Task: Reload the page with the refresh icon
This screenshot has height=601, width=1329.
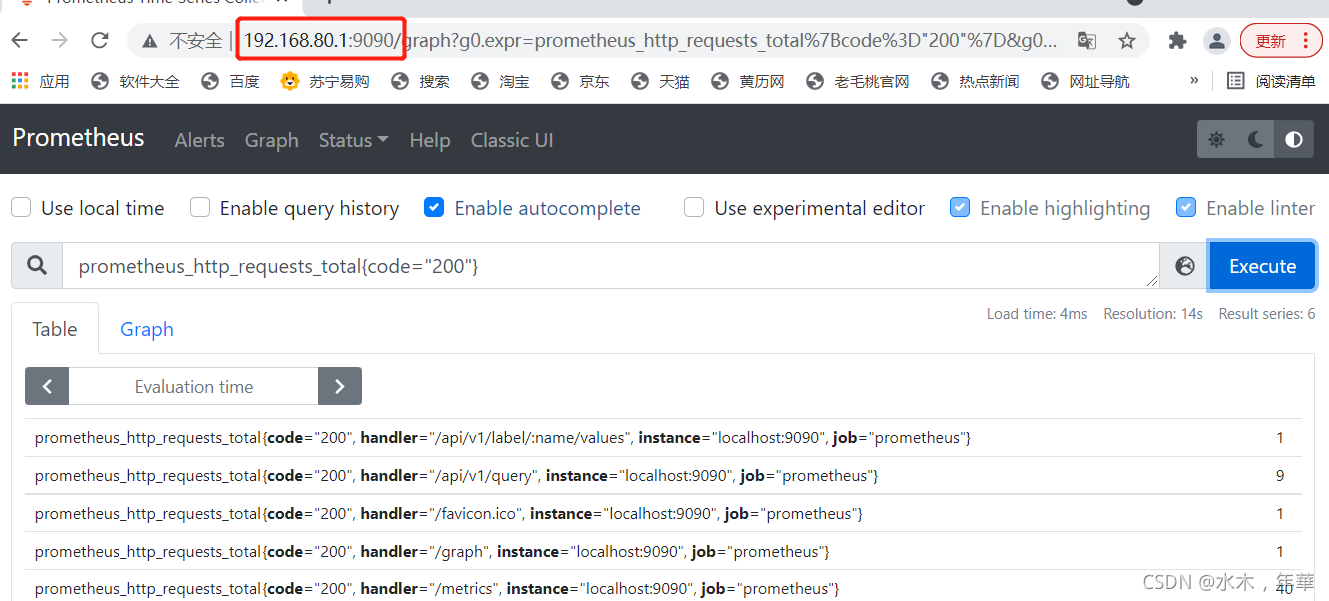Action: 100,41
